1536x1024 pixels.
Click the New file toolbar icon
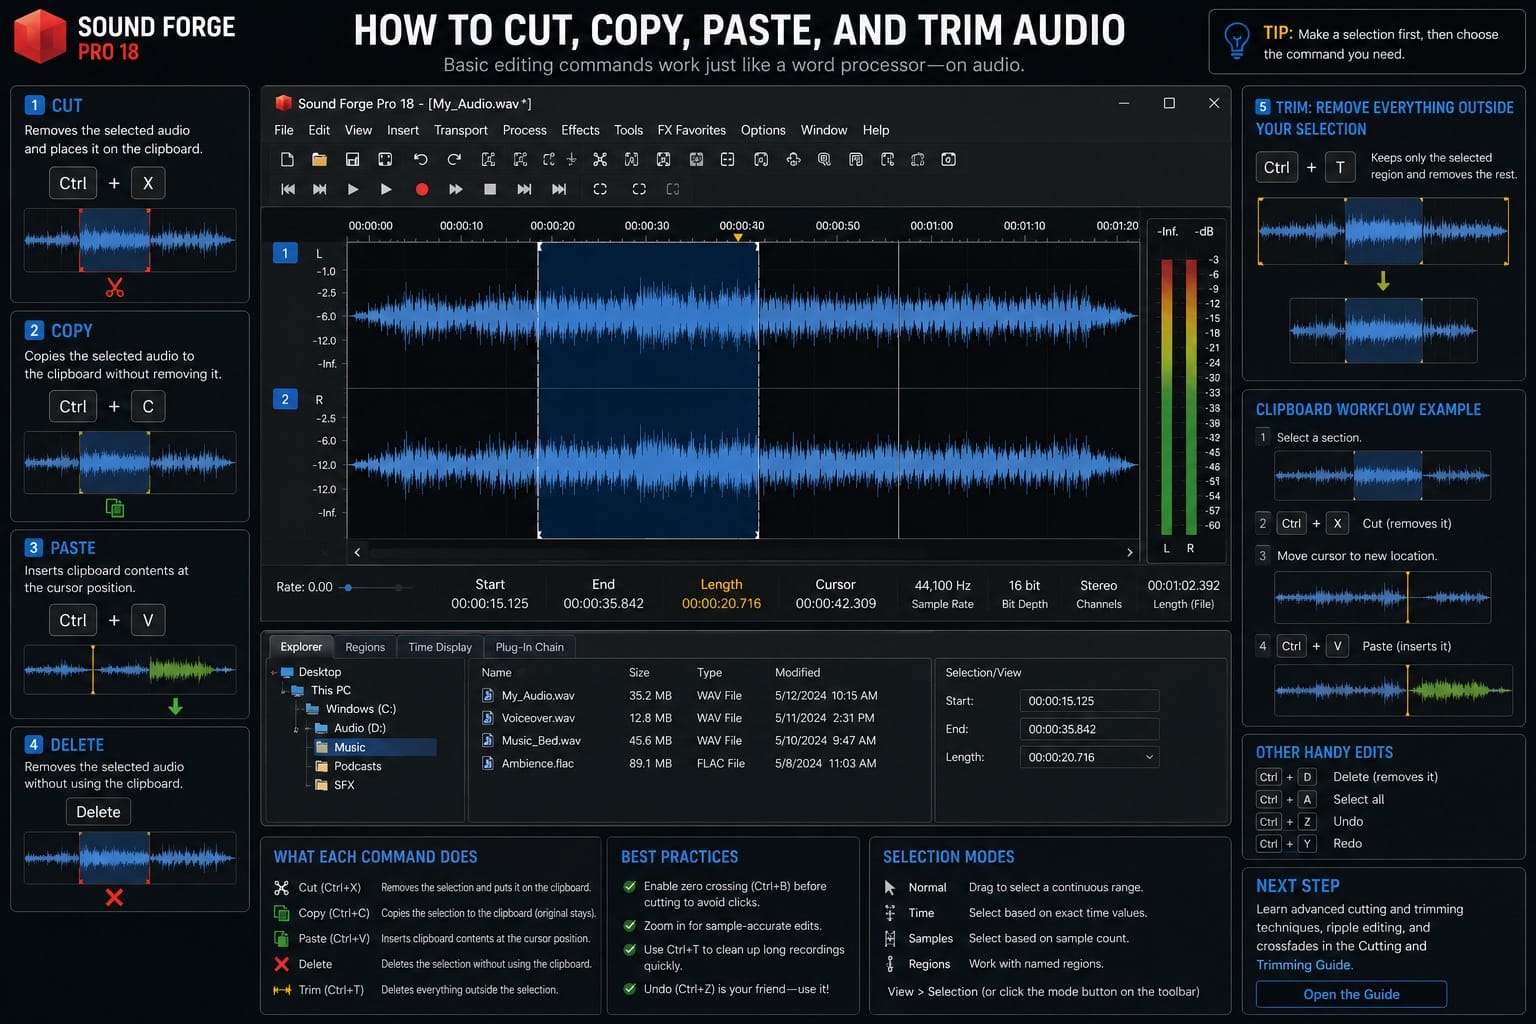coord(287,159)
